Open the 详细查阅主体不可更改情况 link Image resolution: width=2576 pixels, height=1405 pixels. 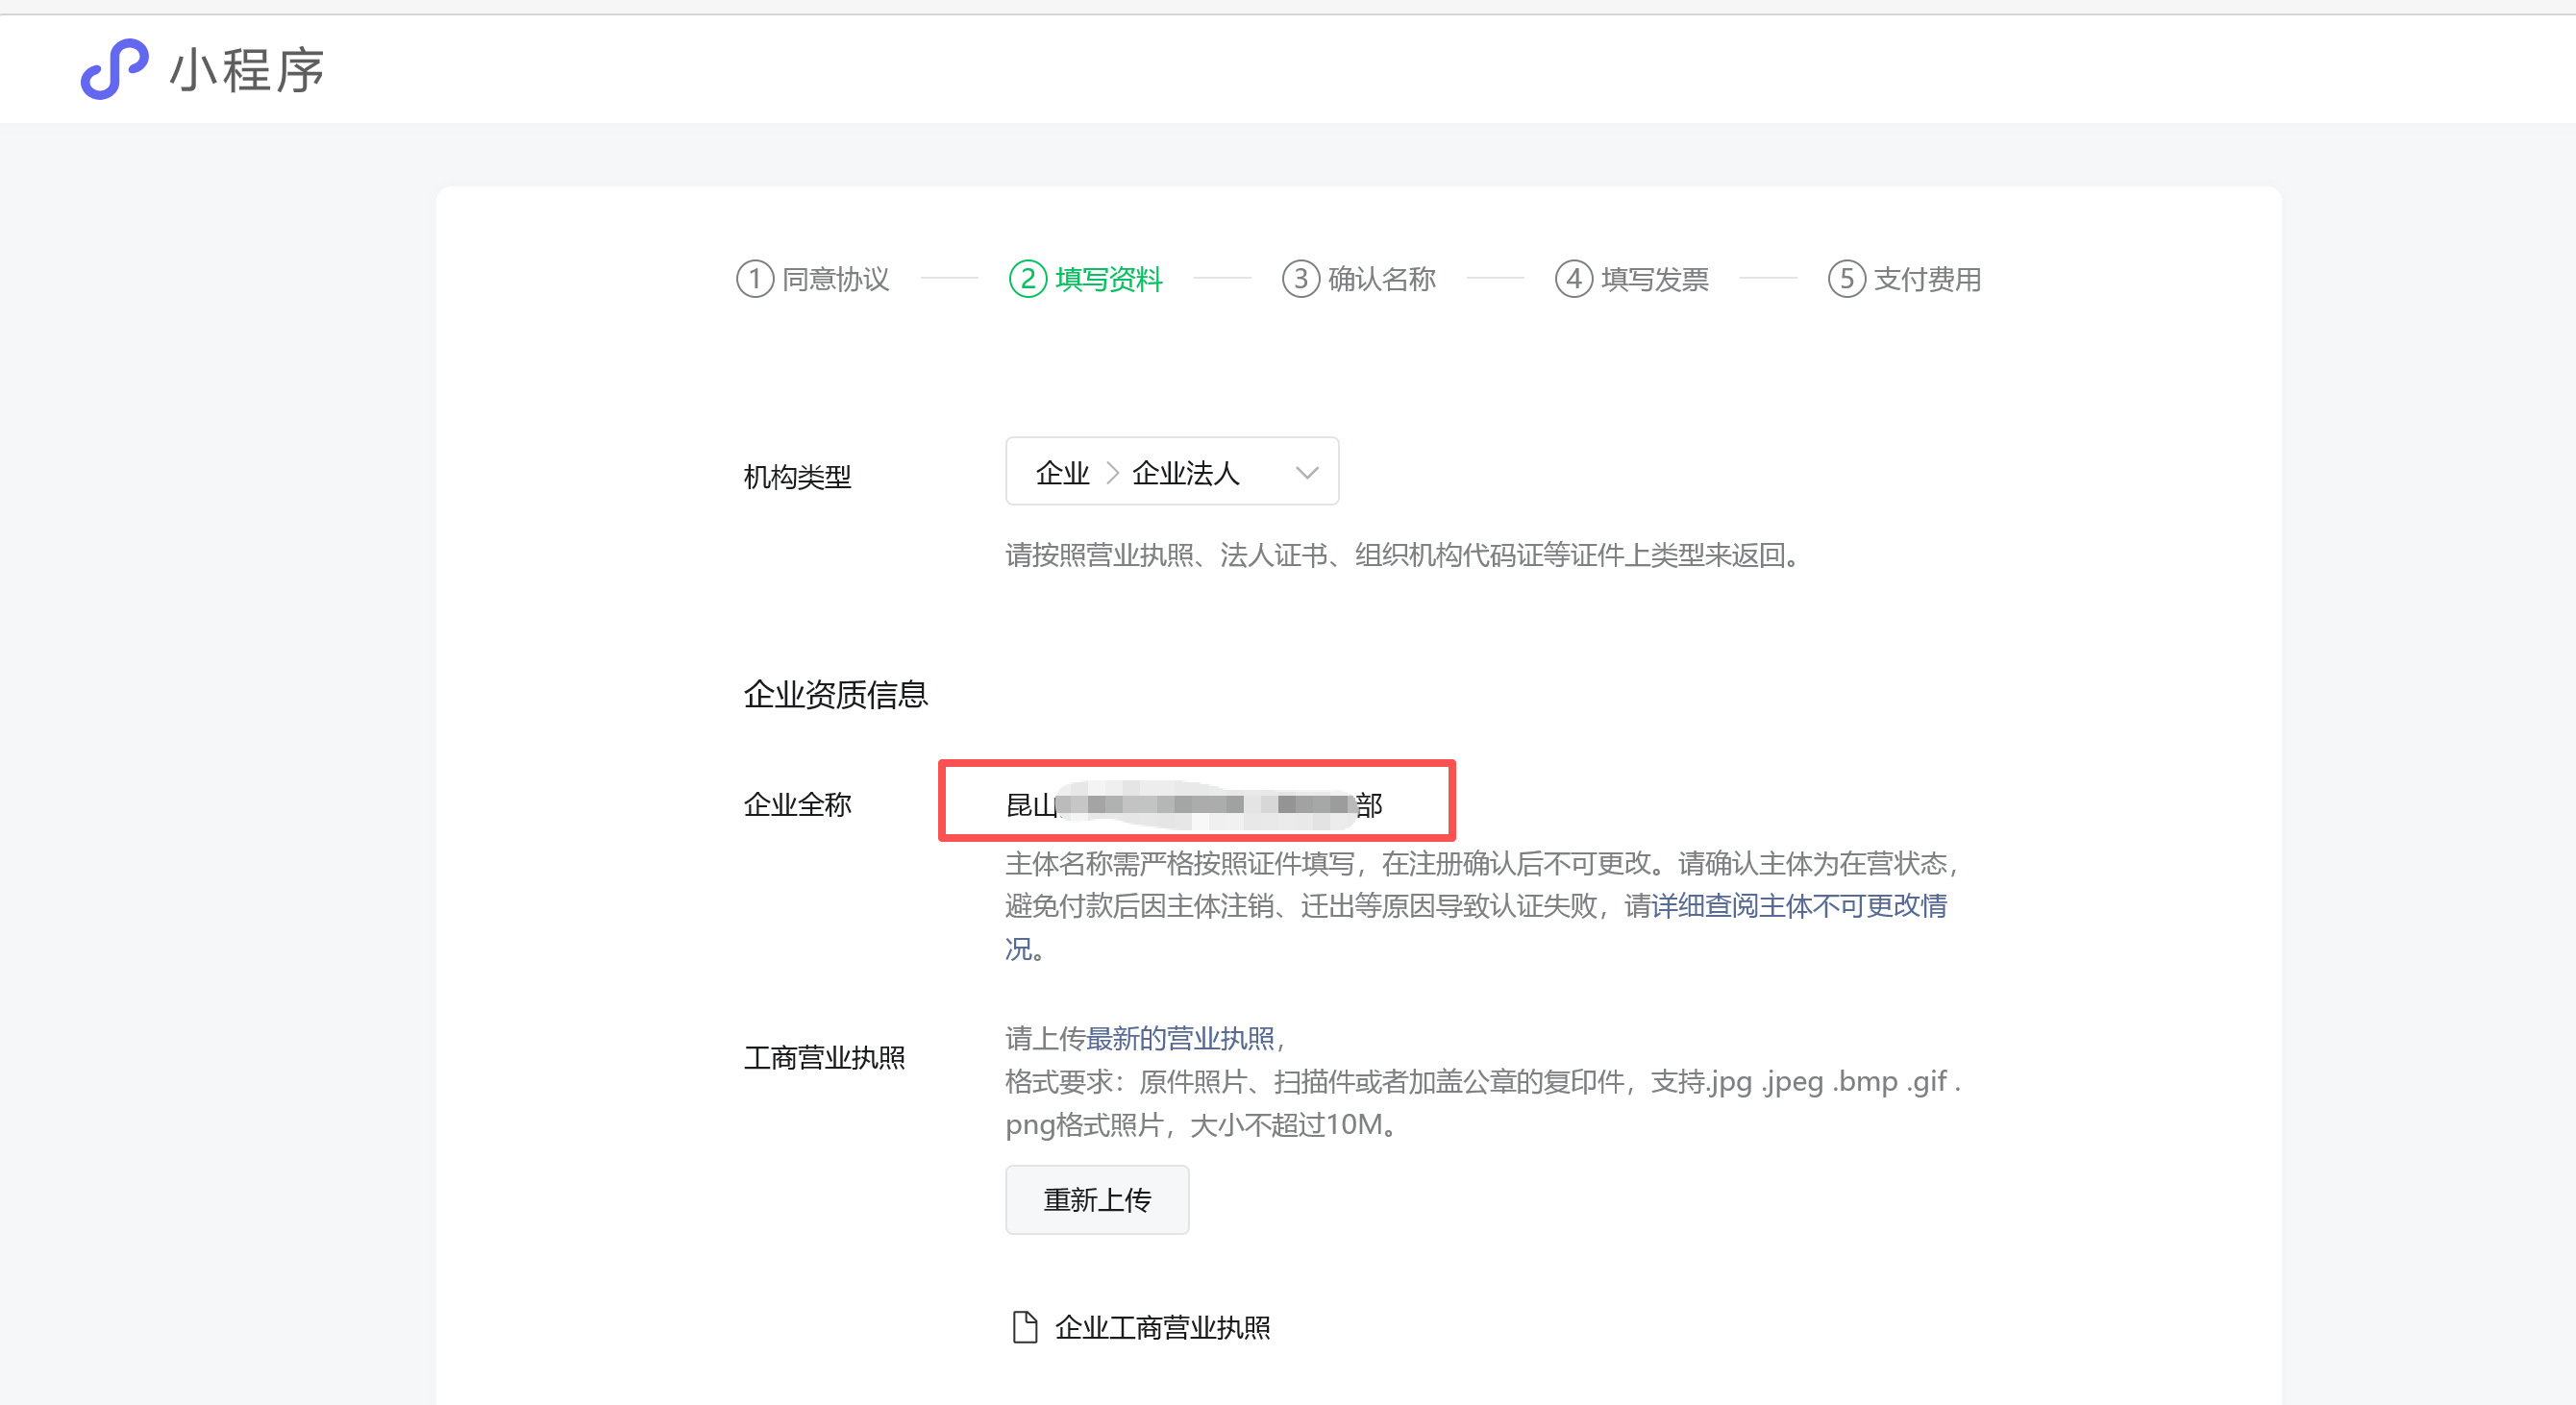tap(1799, 906)
